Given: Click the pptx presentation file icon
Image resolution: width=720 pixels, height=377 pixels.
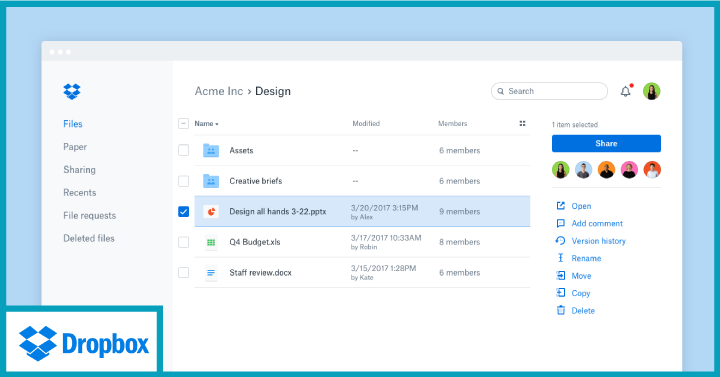Looking at the screenshot, I should tap(211, 211).
